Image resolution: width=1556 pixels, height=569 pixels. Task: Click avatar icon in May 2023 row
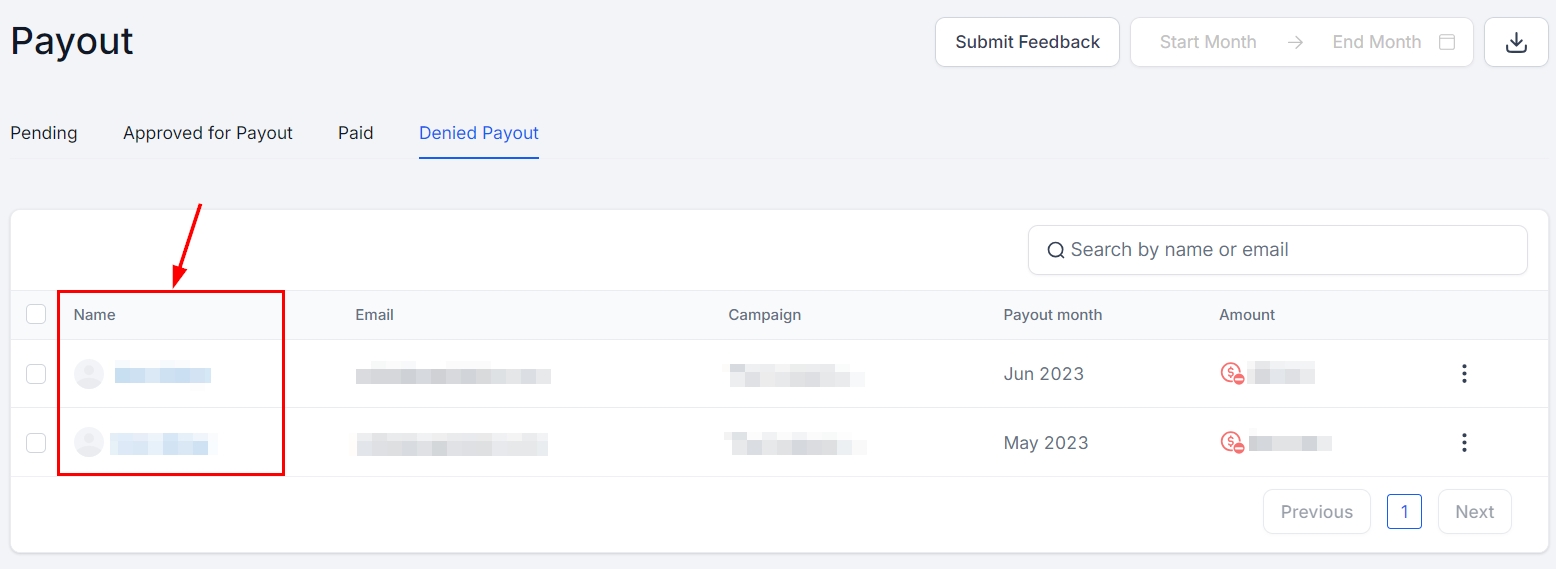tap(89, 442)
